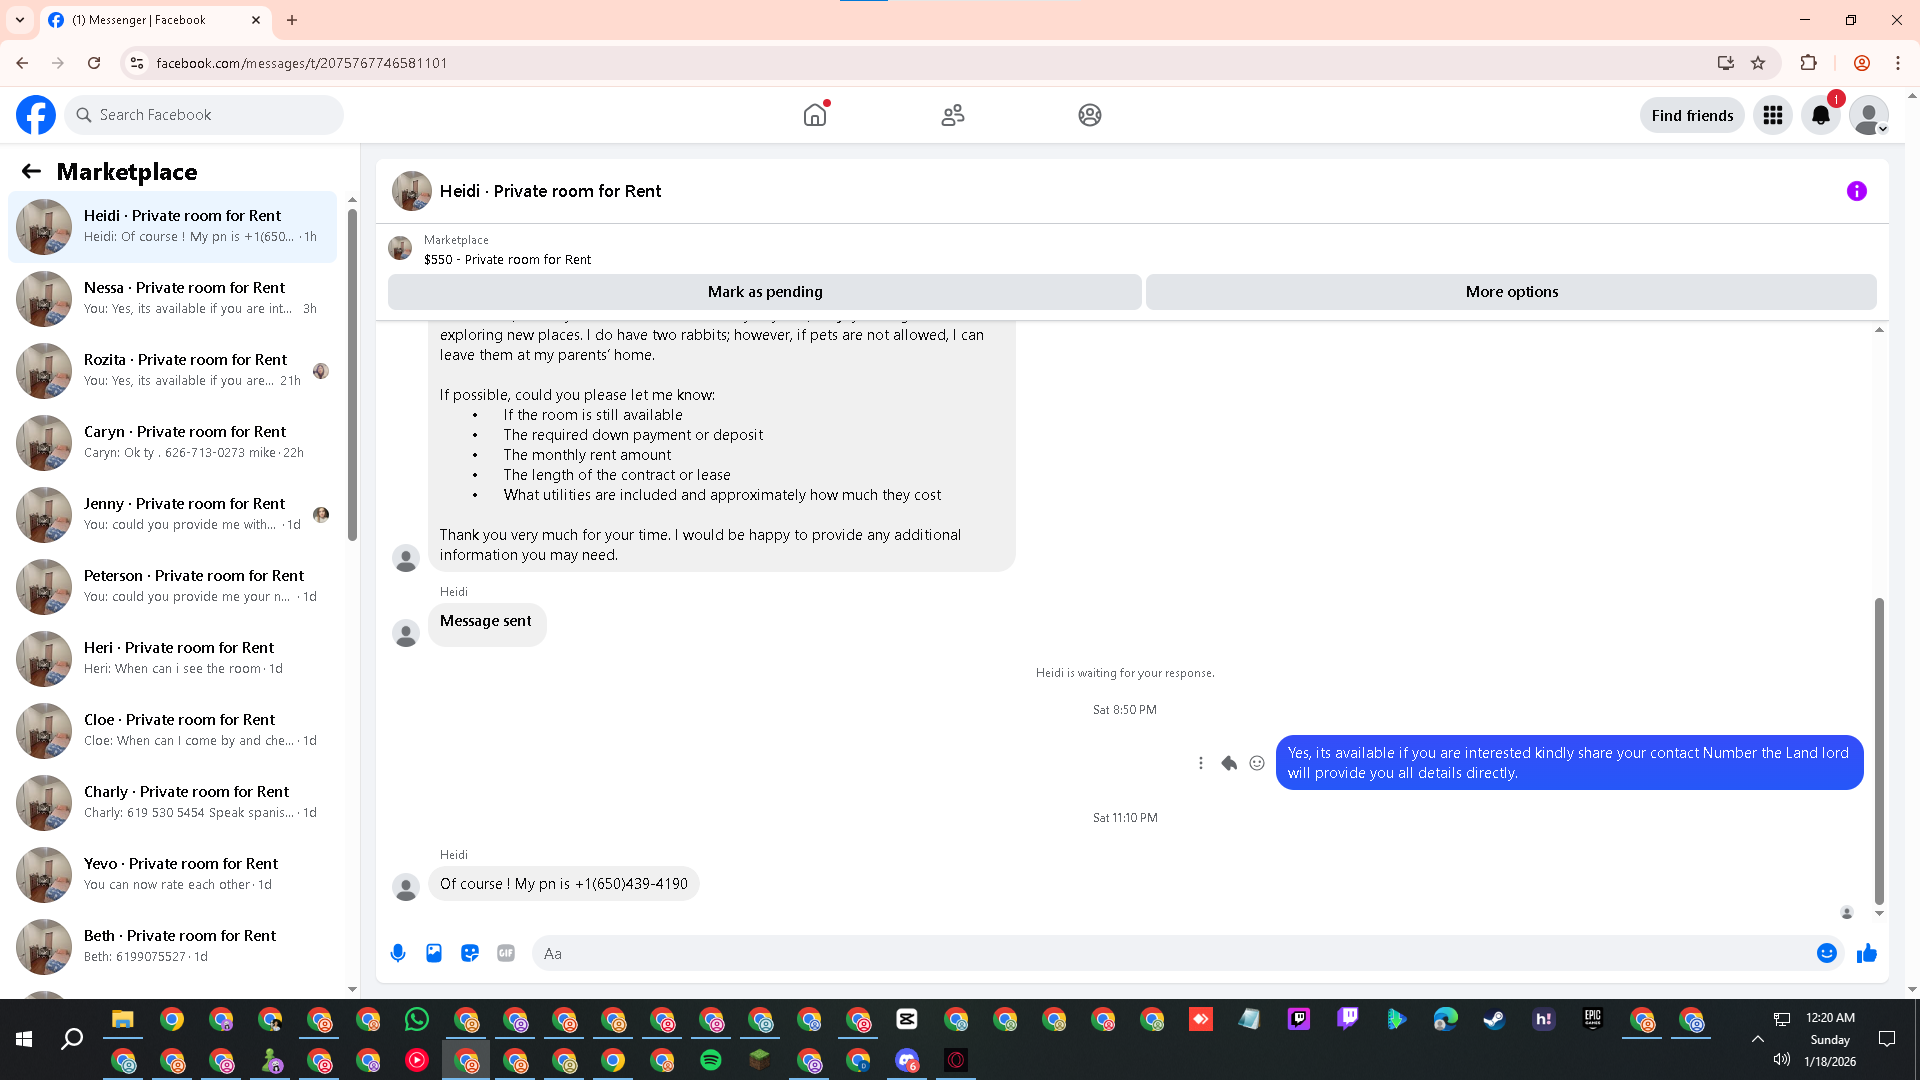React to sent message with emoji icon

pos(1257,763)
